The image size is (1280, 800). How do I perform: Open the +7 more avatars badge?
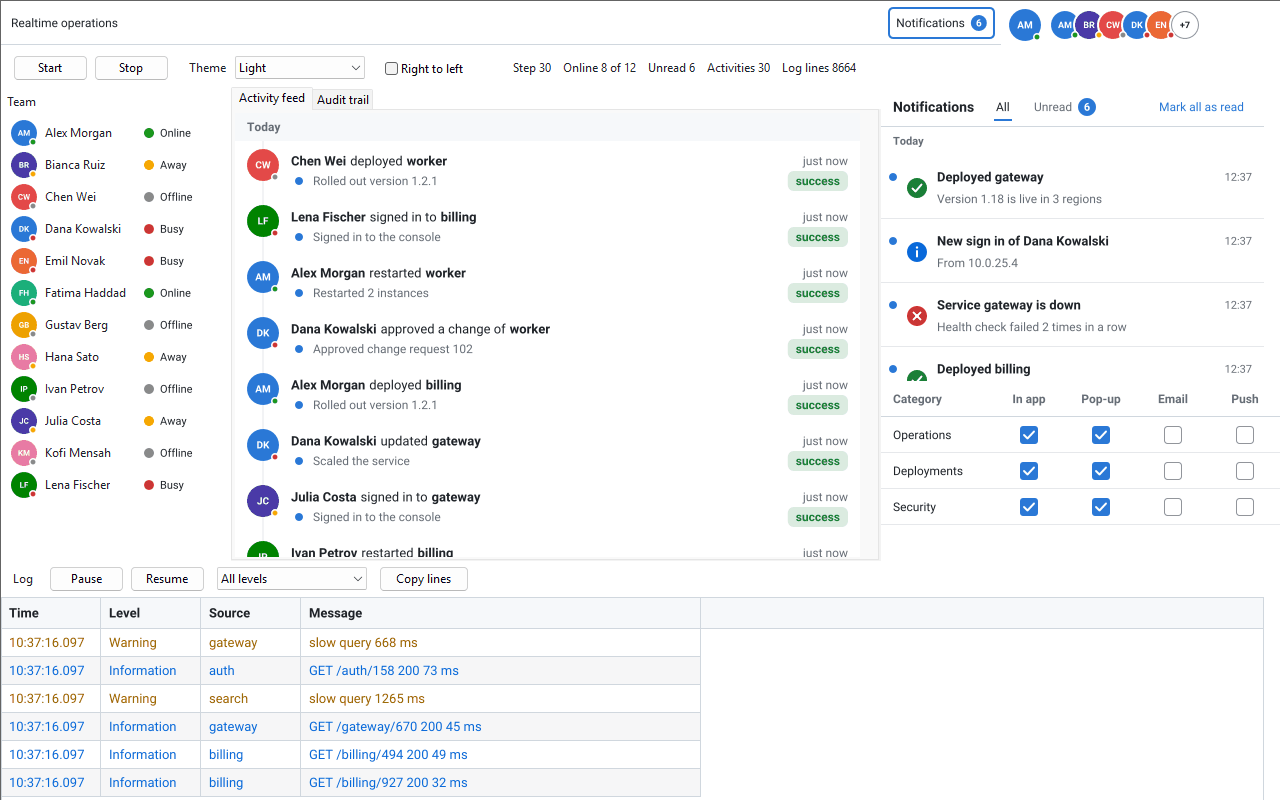tap(1185, 25)
